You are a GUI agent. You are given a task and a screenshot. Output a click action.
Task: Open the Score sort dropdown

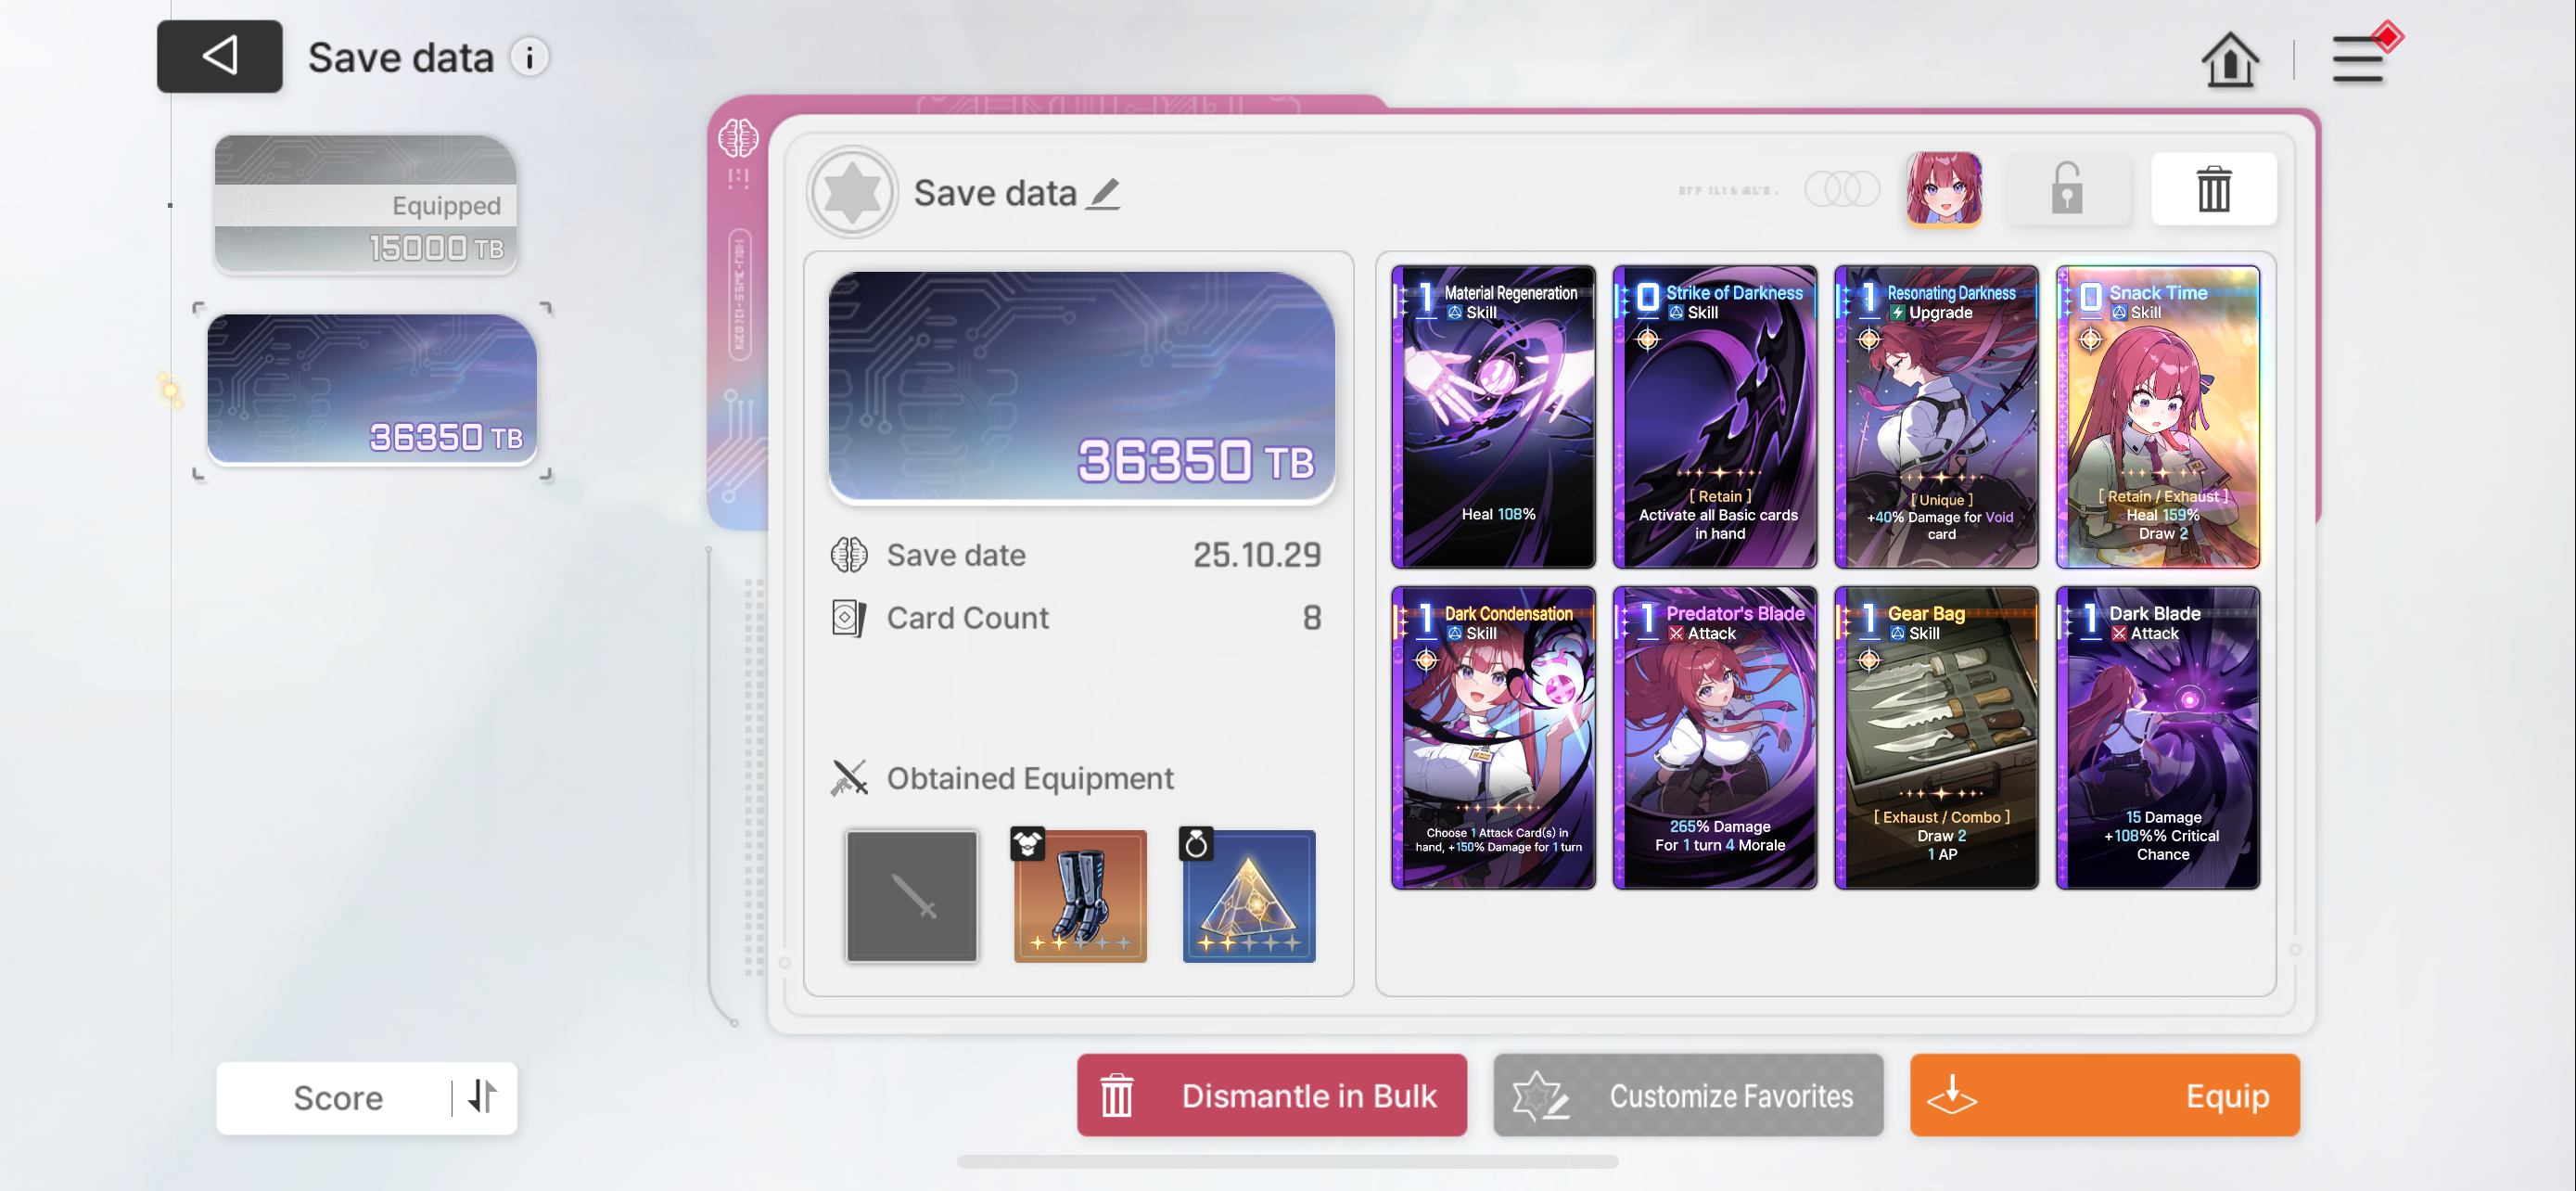coord(338,1097)
